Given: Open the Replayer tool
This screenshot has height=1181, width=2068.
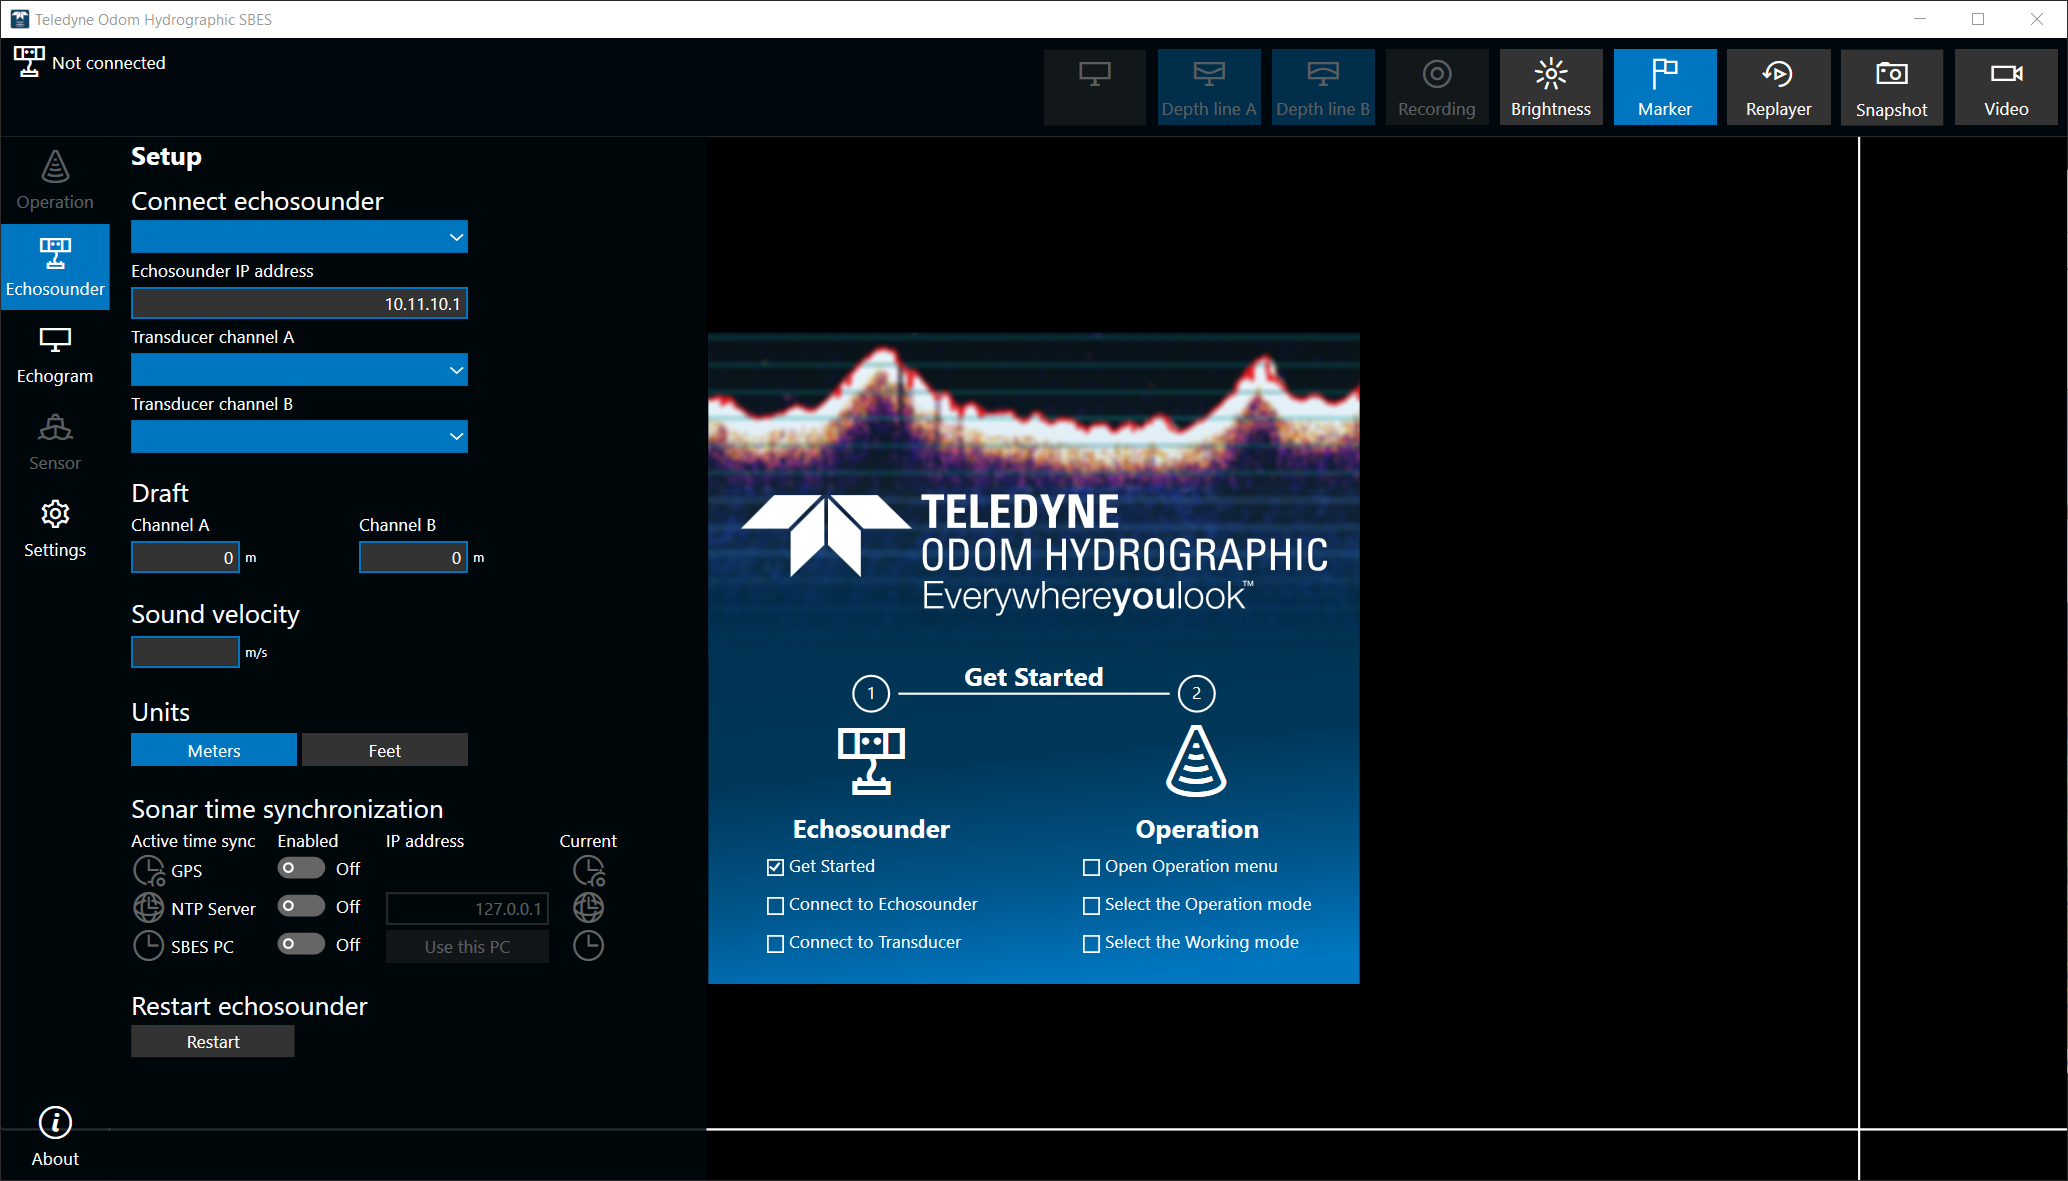Looking at the screenshot, I should (x=1778, y=87).
